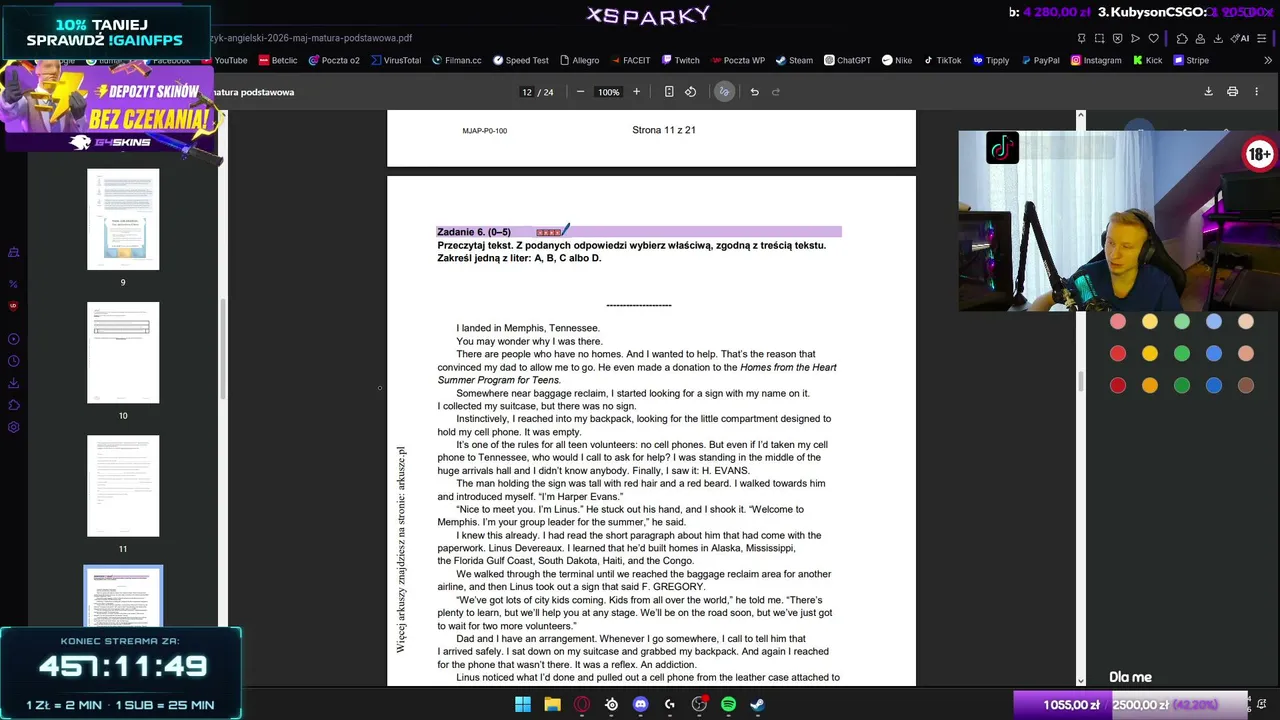
Task: Zoom out the PDF with minus button
Action: pos(580,92)
